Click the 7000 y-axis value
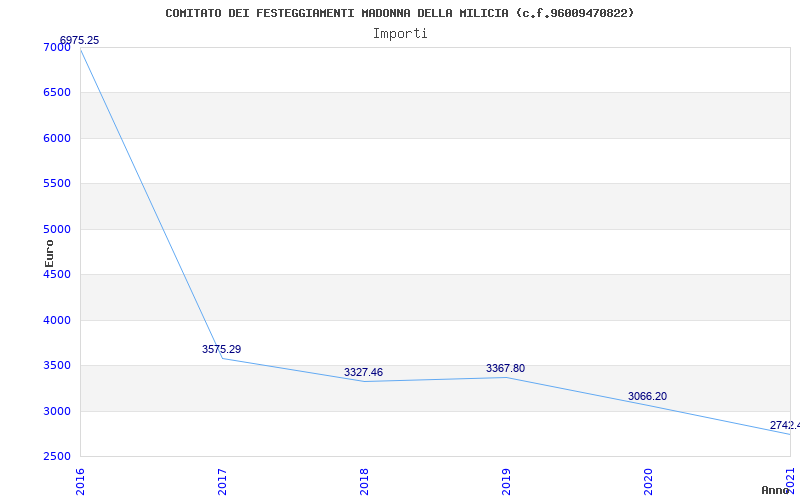Viewport: 800px width, 500px height. point(57,47)
